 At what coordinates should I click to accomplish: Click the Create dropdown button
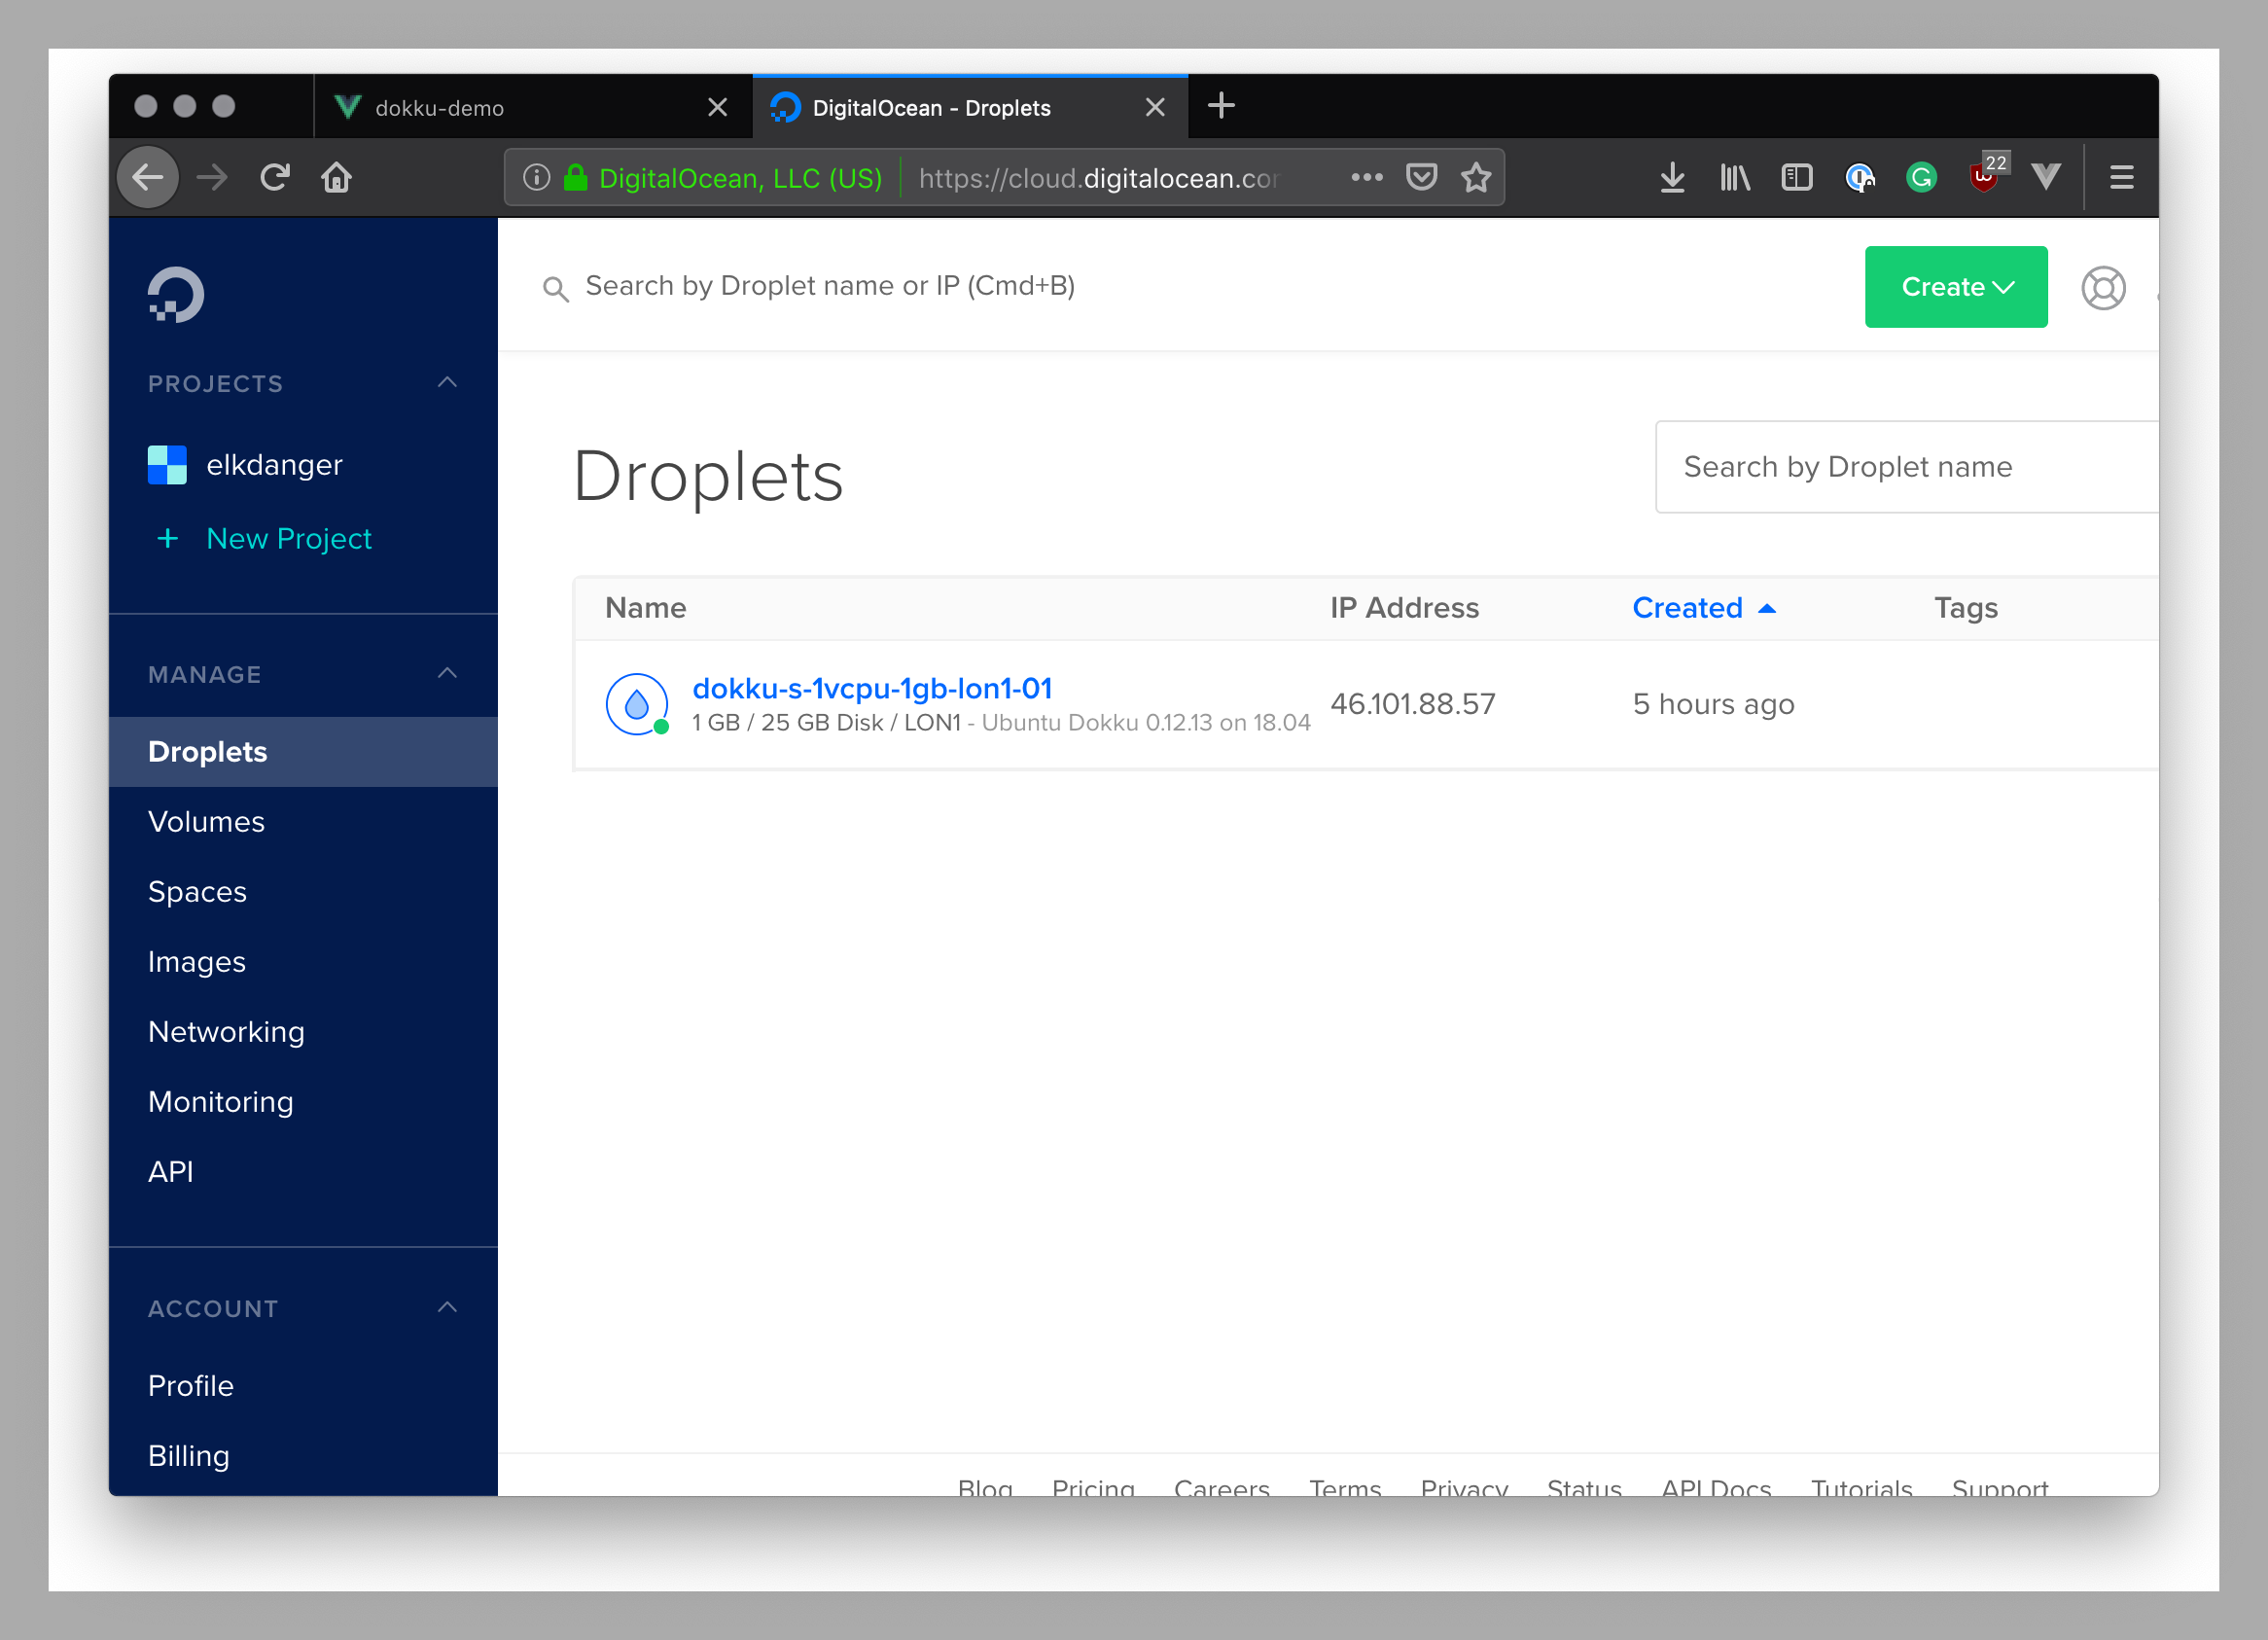pos(1957,285)
